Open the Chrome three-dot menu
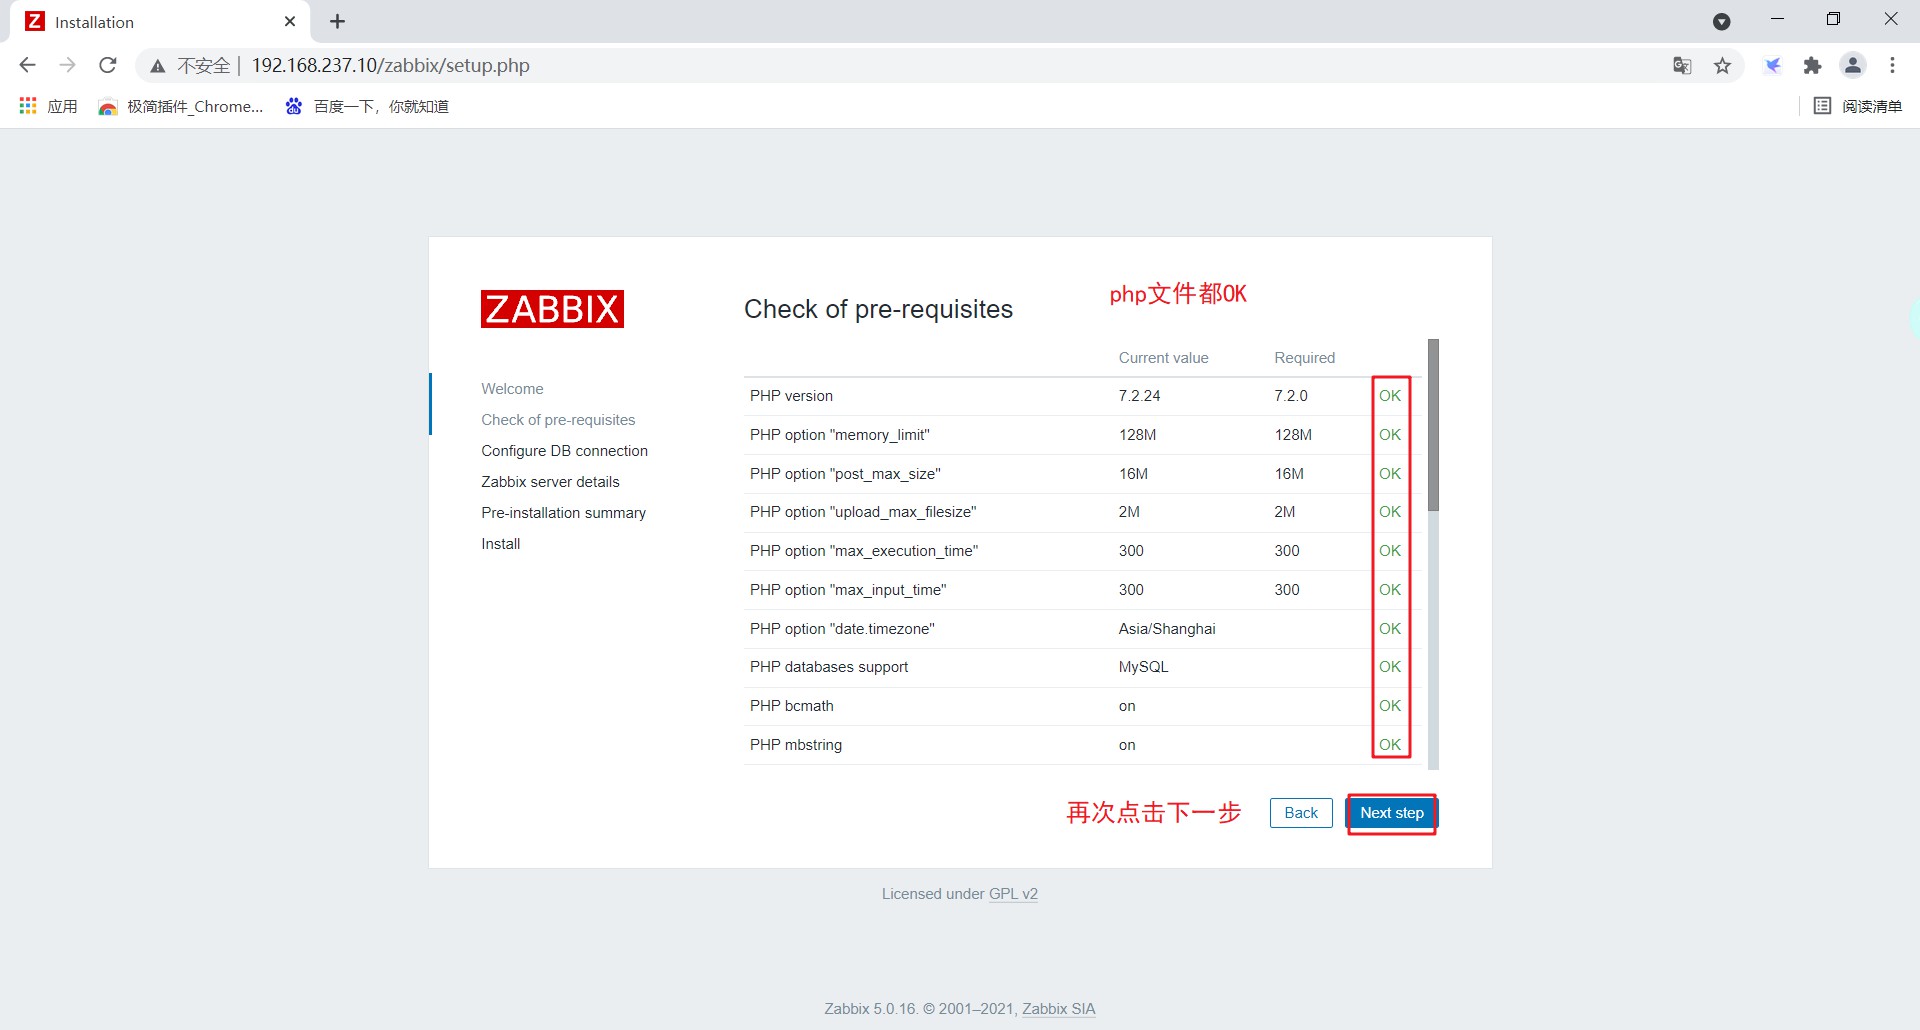This screenshot has height=1030, width=1920. click(x=1892, y=65)
